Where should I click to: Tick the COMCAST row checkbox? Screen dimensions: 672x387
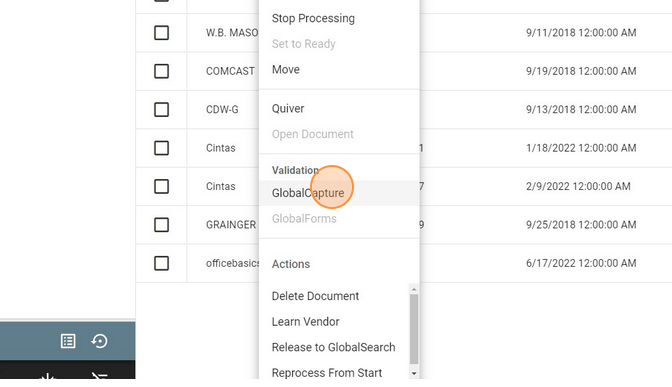point(162,71)
